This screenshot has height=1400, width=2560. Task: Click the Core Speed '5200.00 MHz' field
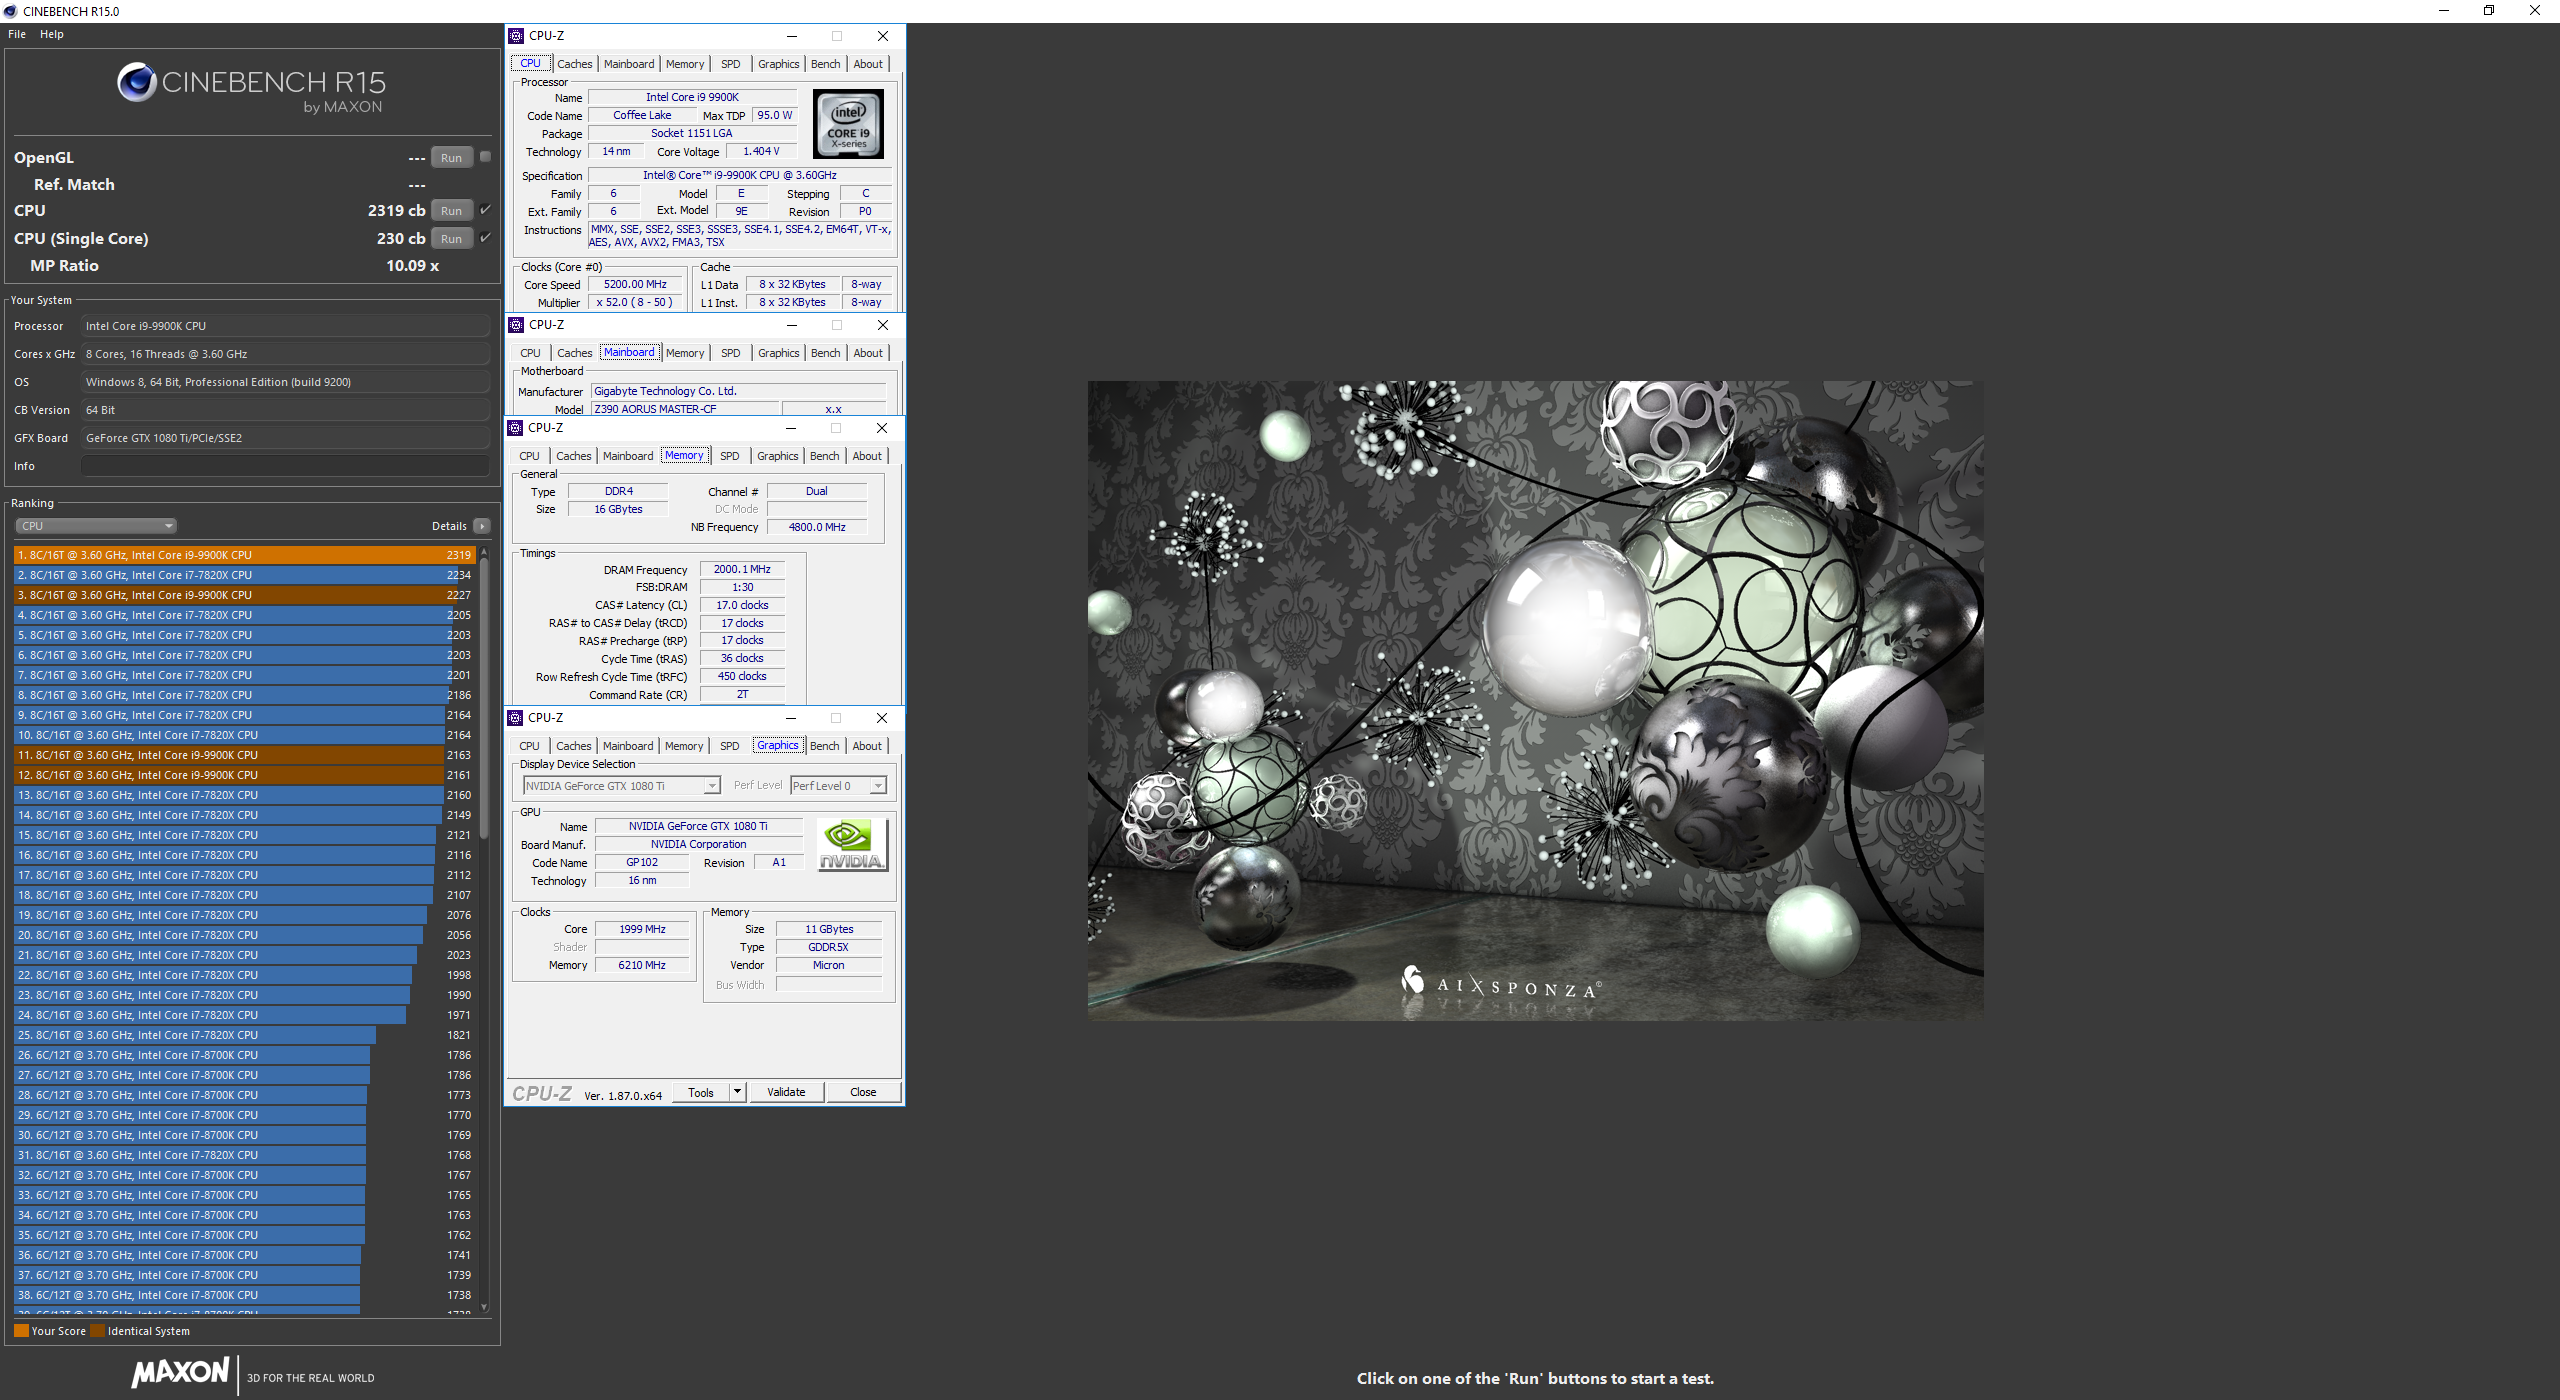(635, 285)
